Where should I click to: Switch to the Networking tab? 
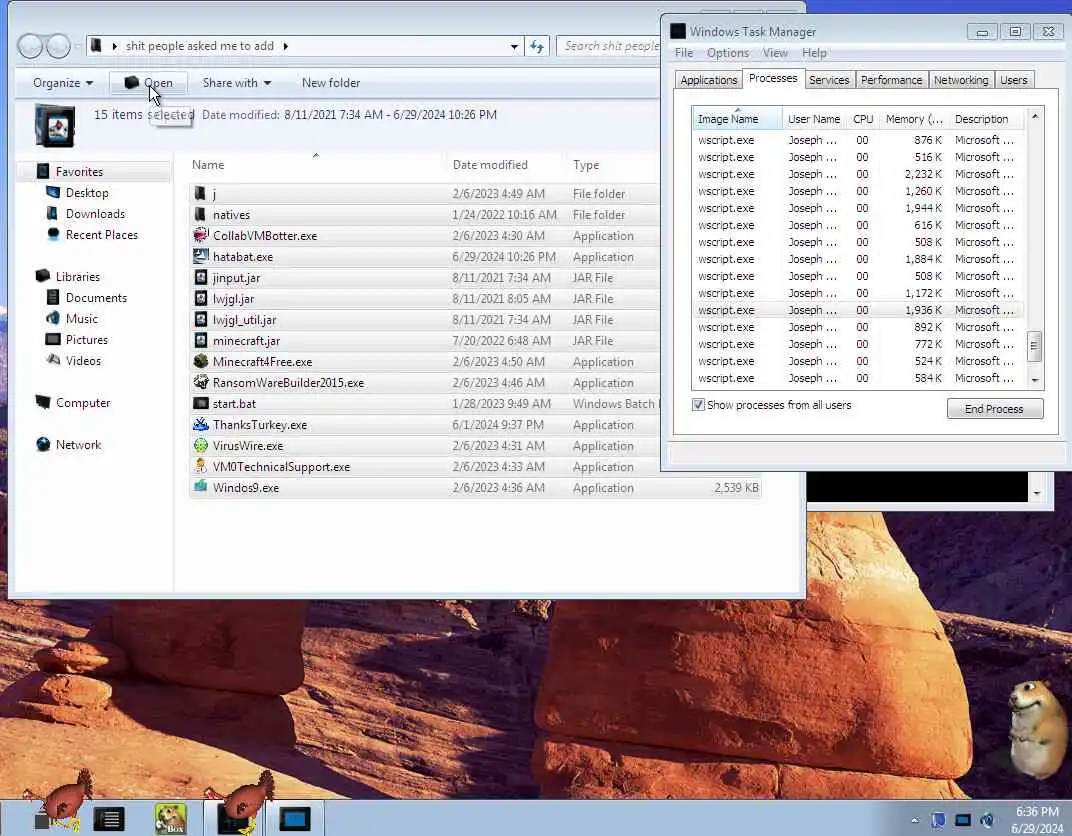(x=961, y=80)
